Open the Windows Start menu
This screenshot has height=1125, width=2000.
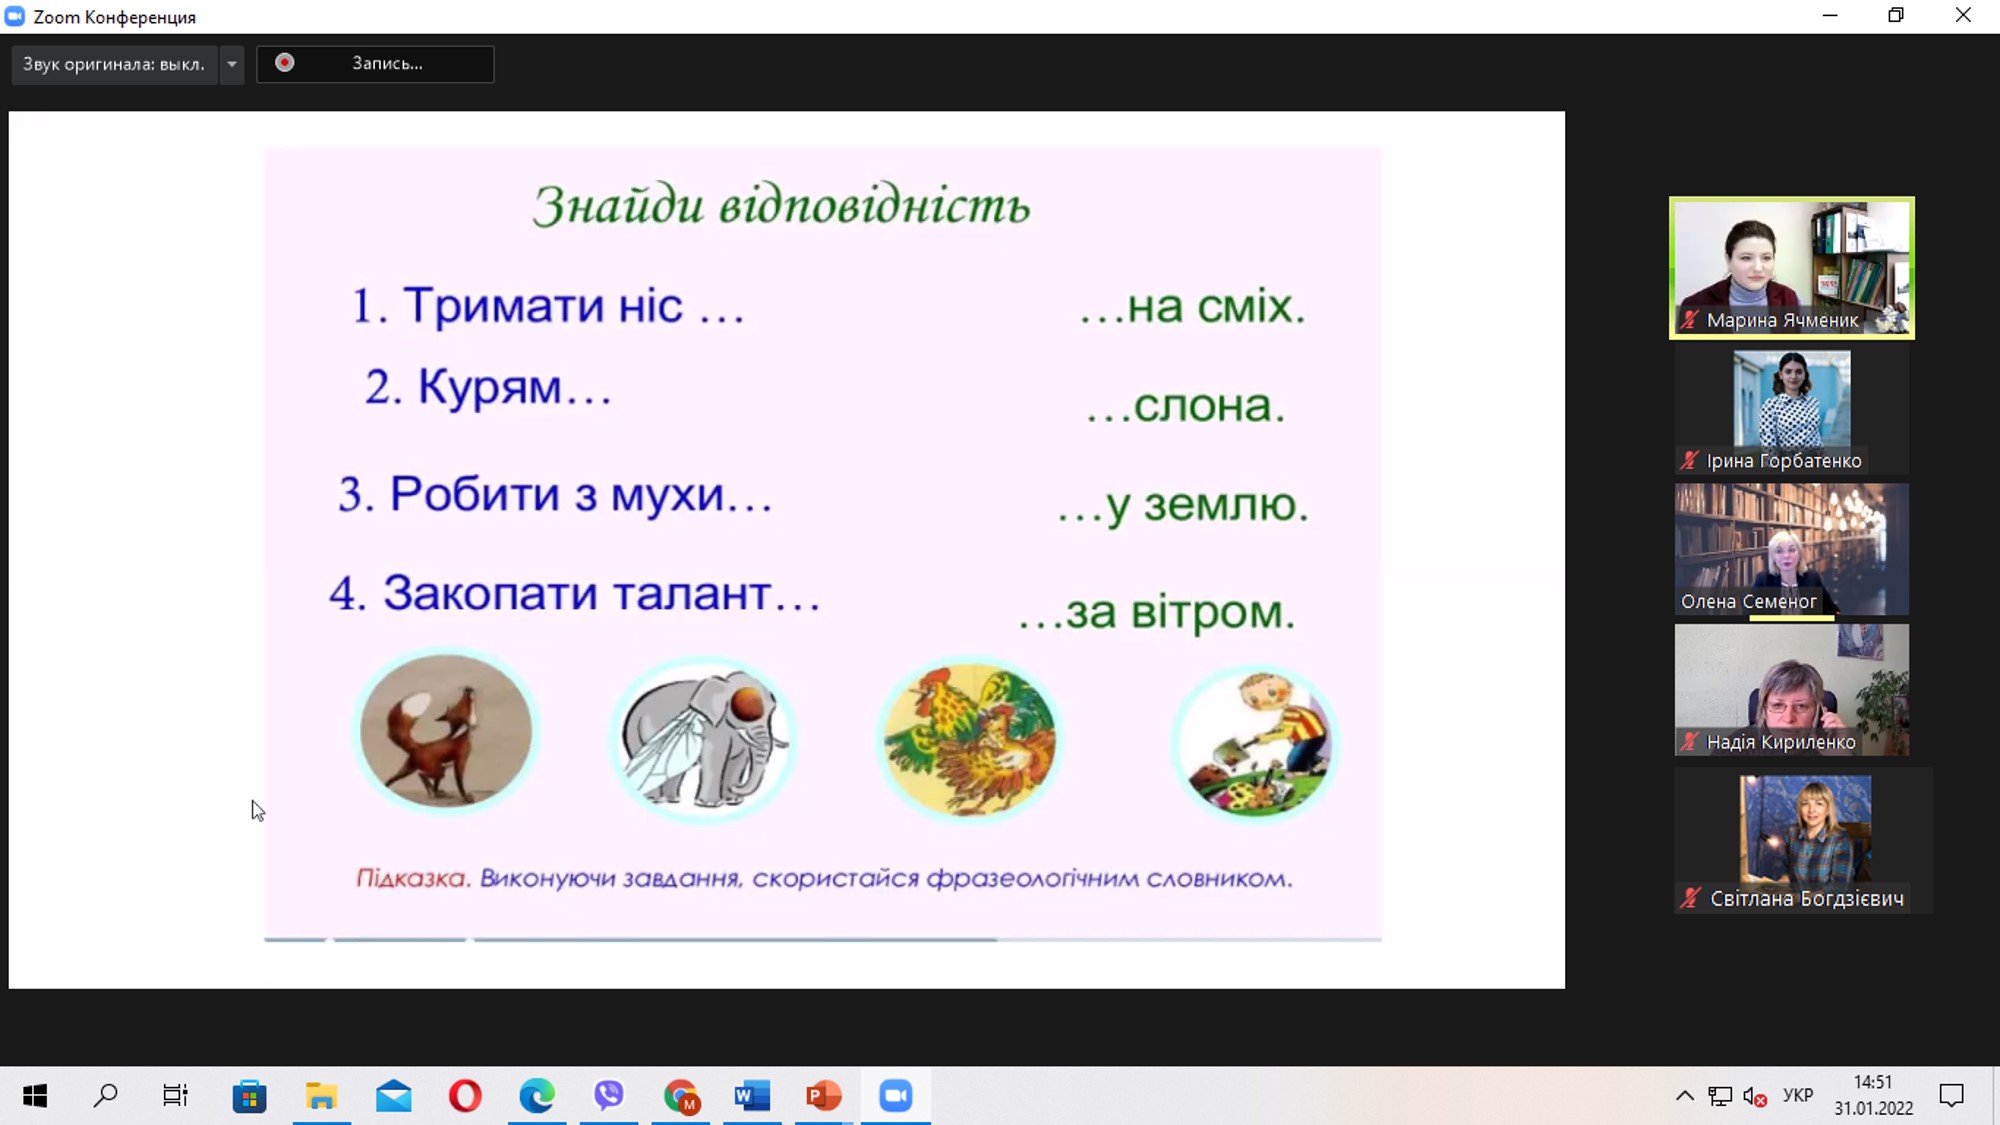click(35, 1096)
